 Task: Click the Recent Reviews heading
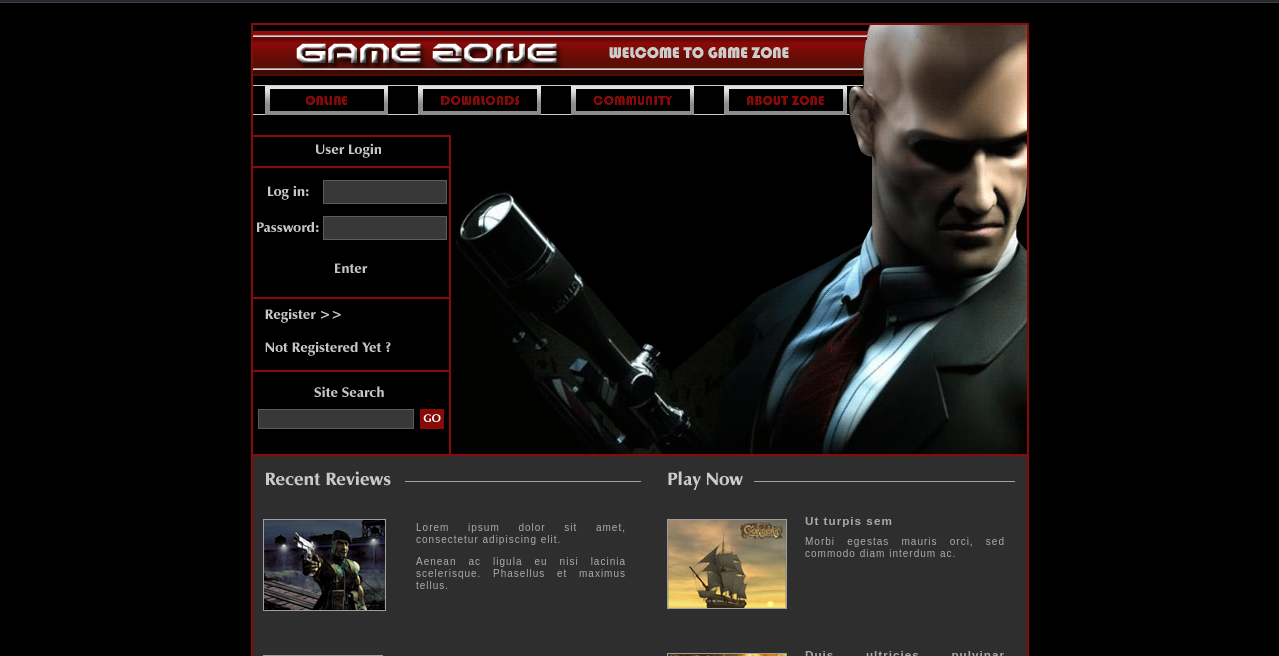pyautogui.click(x=328, y=480)
